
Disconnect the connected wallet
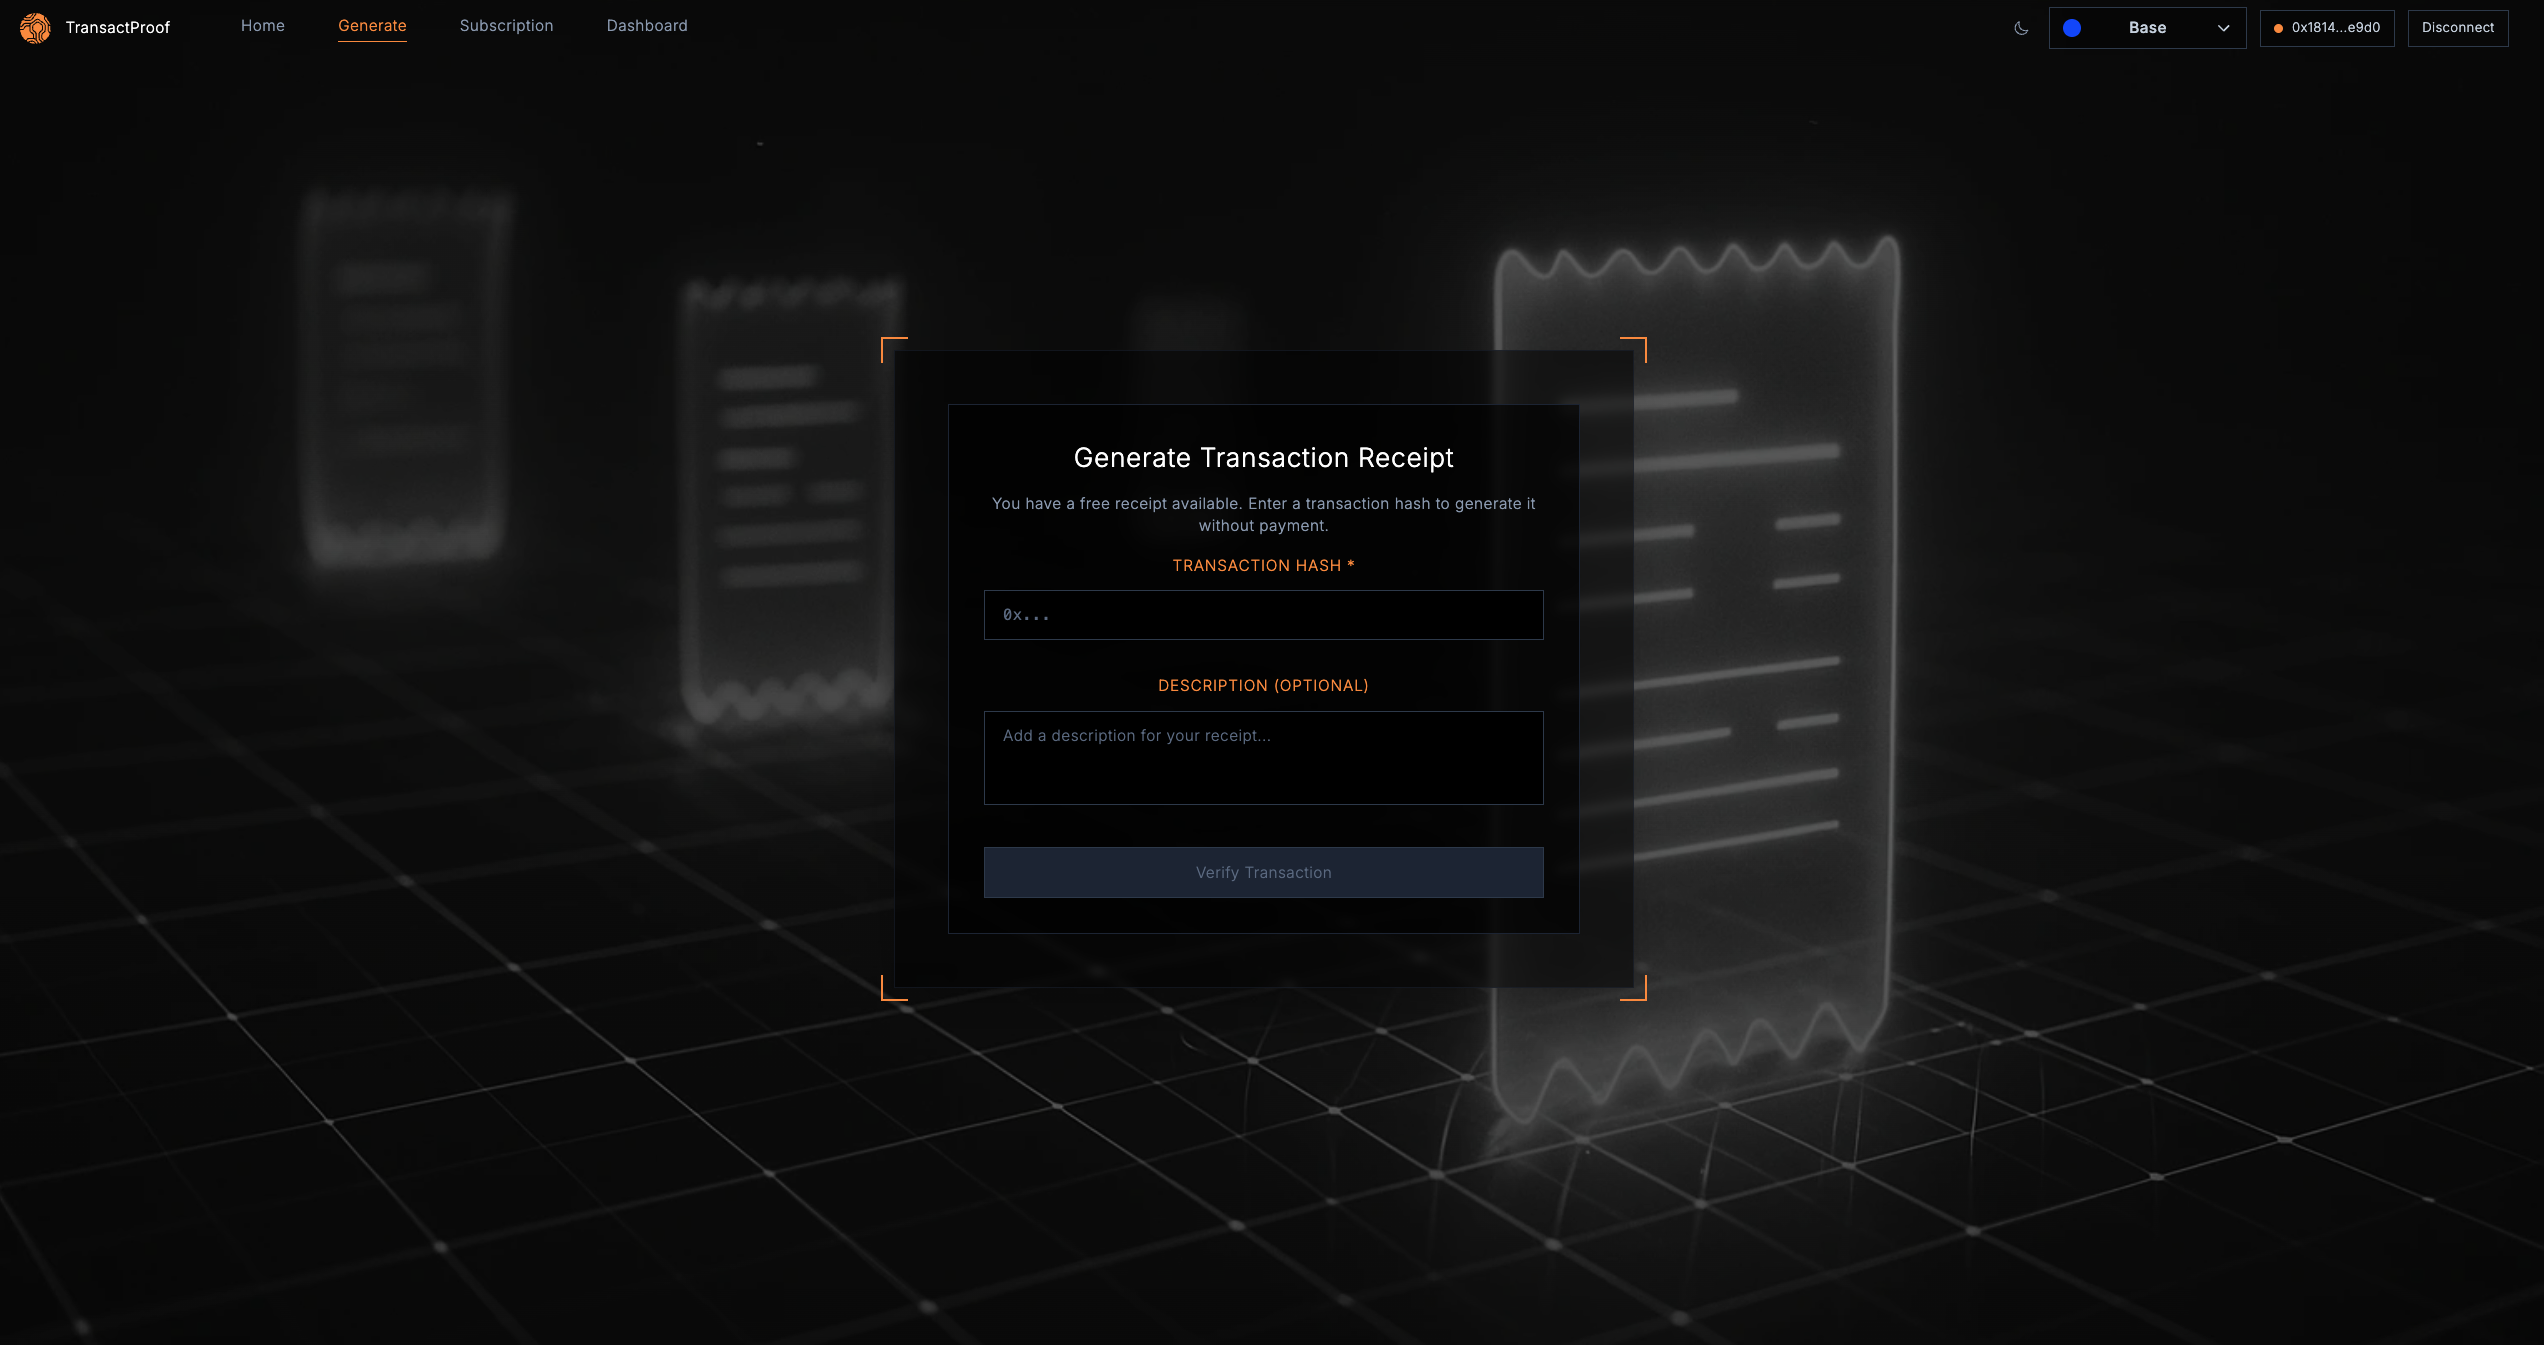tap(2458, 27)
